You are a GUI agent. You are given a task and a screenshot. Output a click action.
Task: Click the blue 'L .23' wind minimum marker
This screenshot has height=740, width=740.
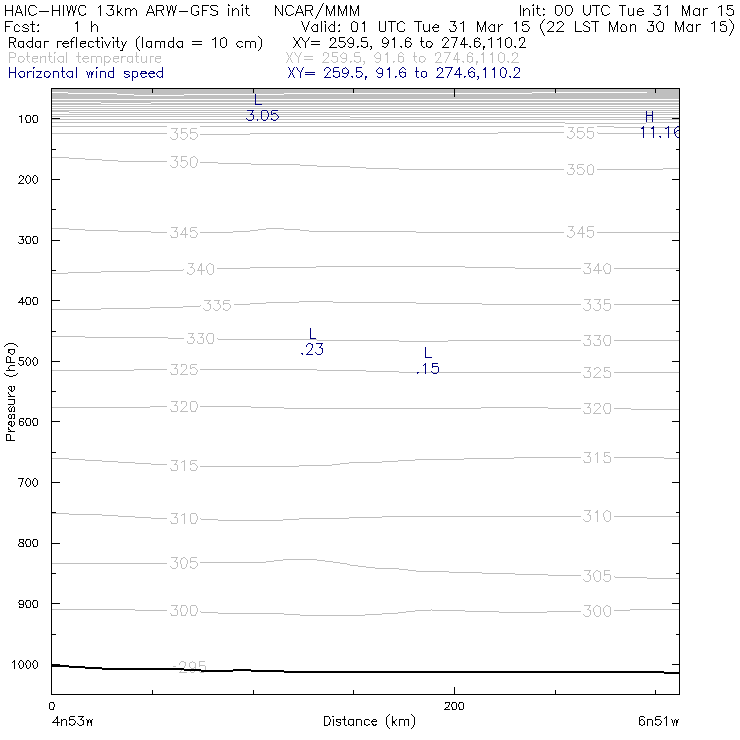point(312,342)
